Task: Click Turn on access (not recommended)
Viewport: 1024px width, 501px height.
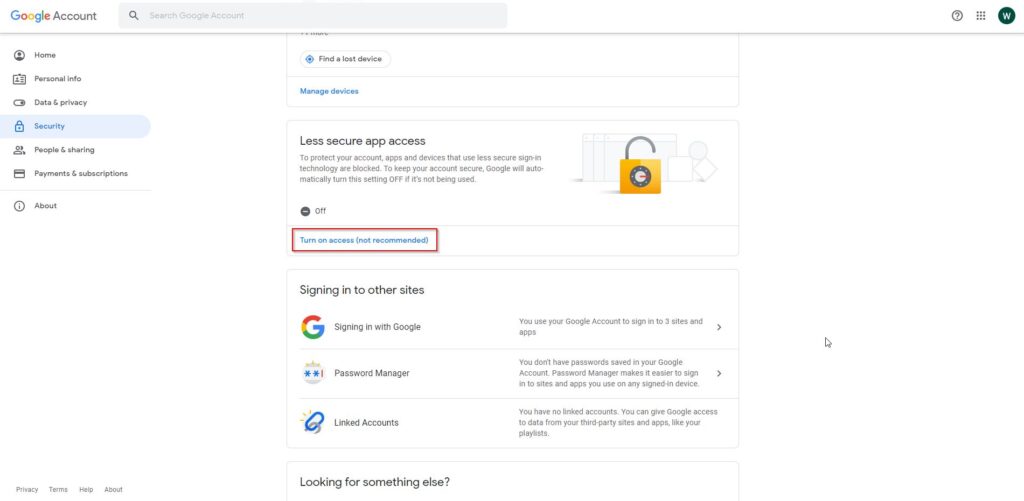Action: 364,240
